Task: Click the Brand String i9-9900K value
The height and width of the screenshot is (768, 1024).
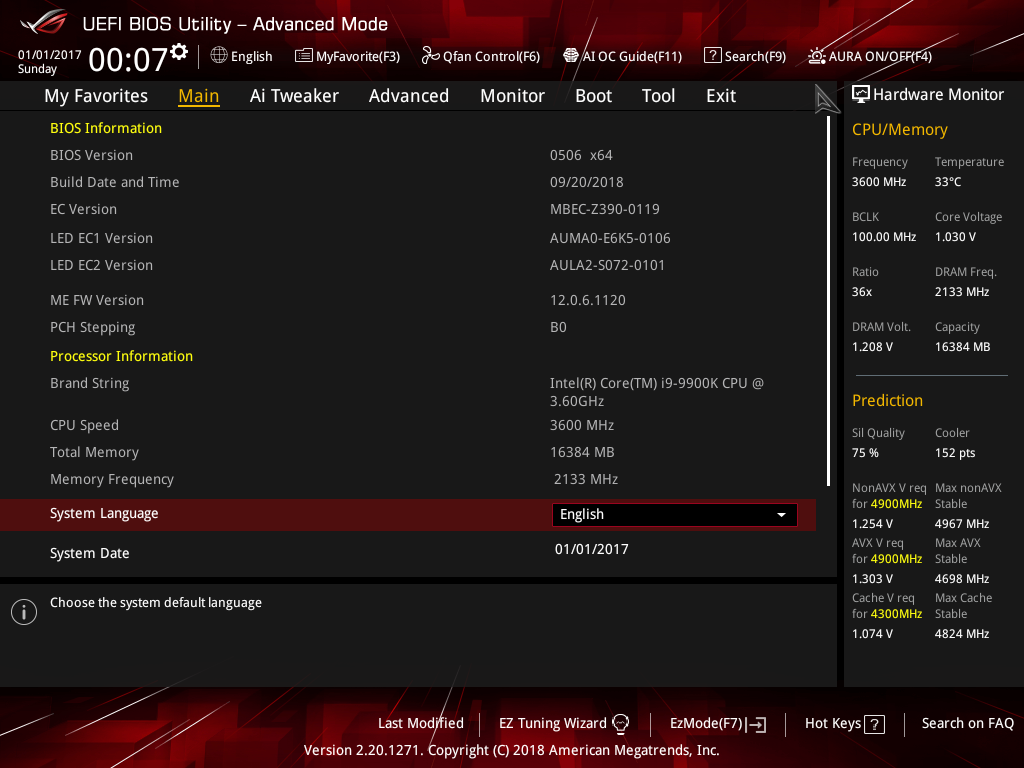Action: tap(656, 392)
